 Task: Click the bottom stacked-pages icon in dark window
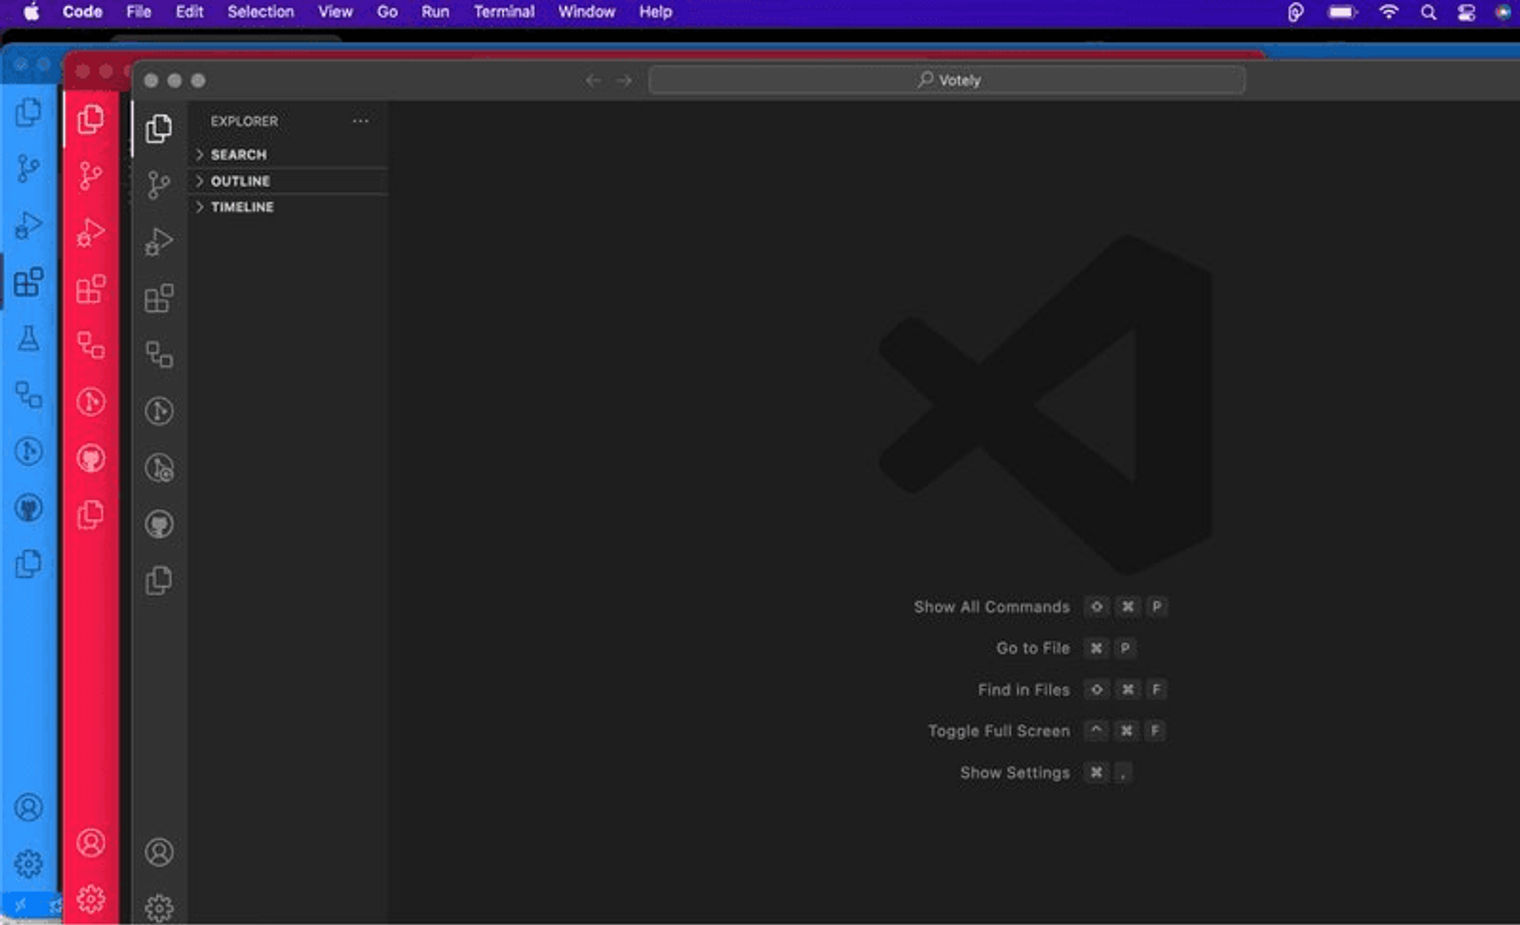tap(159, 581)
